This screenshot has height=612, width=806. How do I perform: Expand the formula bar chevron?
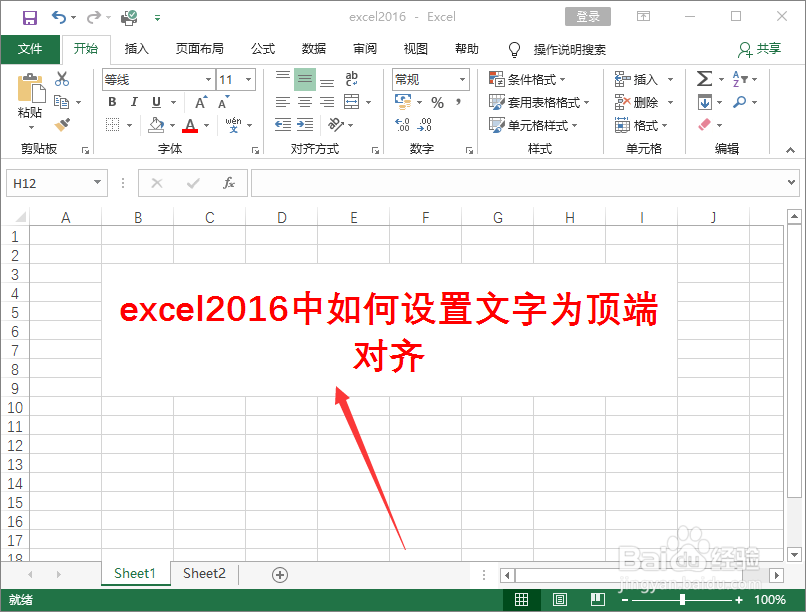(x=791, y=182)
